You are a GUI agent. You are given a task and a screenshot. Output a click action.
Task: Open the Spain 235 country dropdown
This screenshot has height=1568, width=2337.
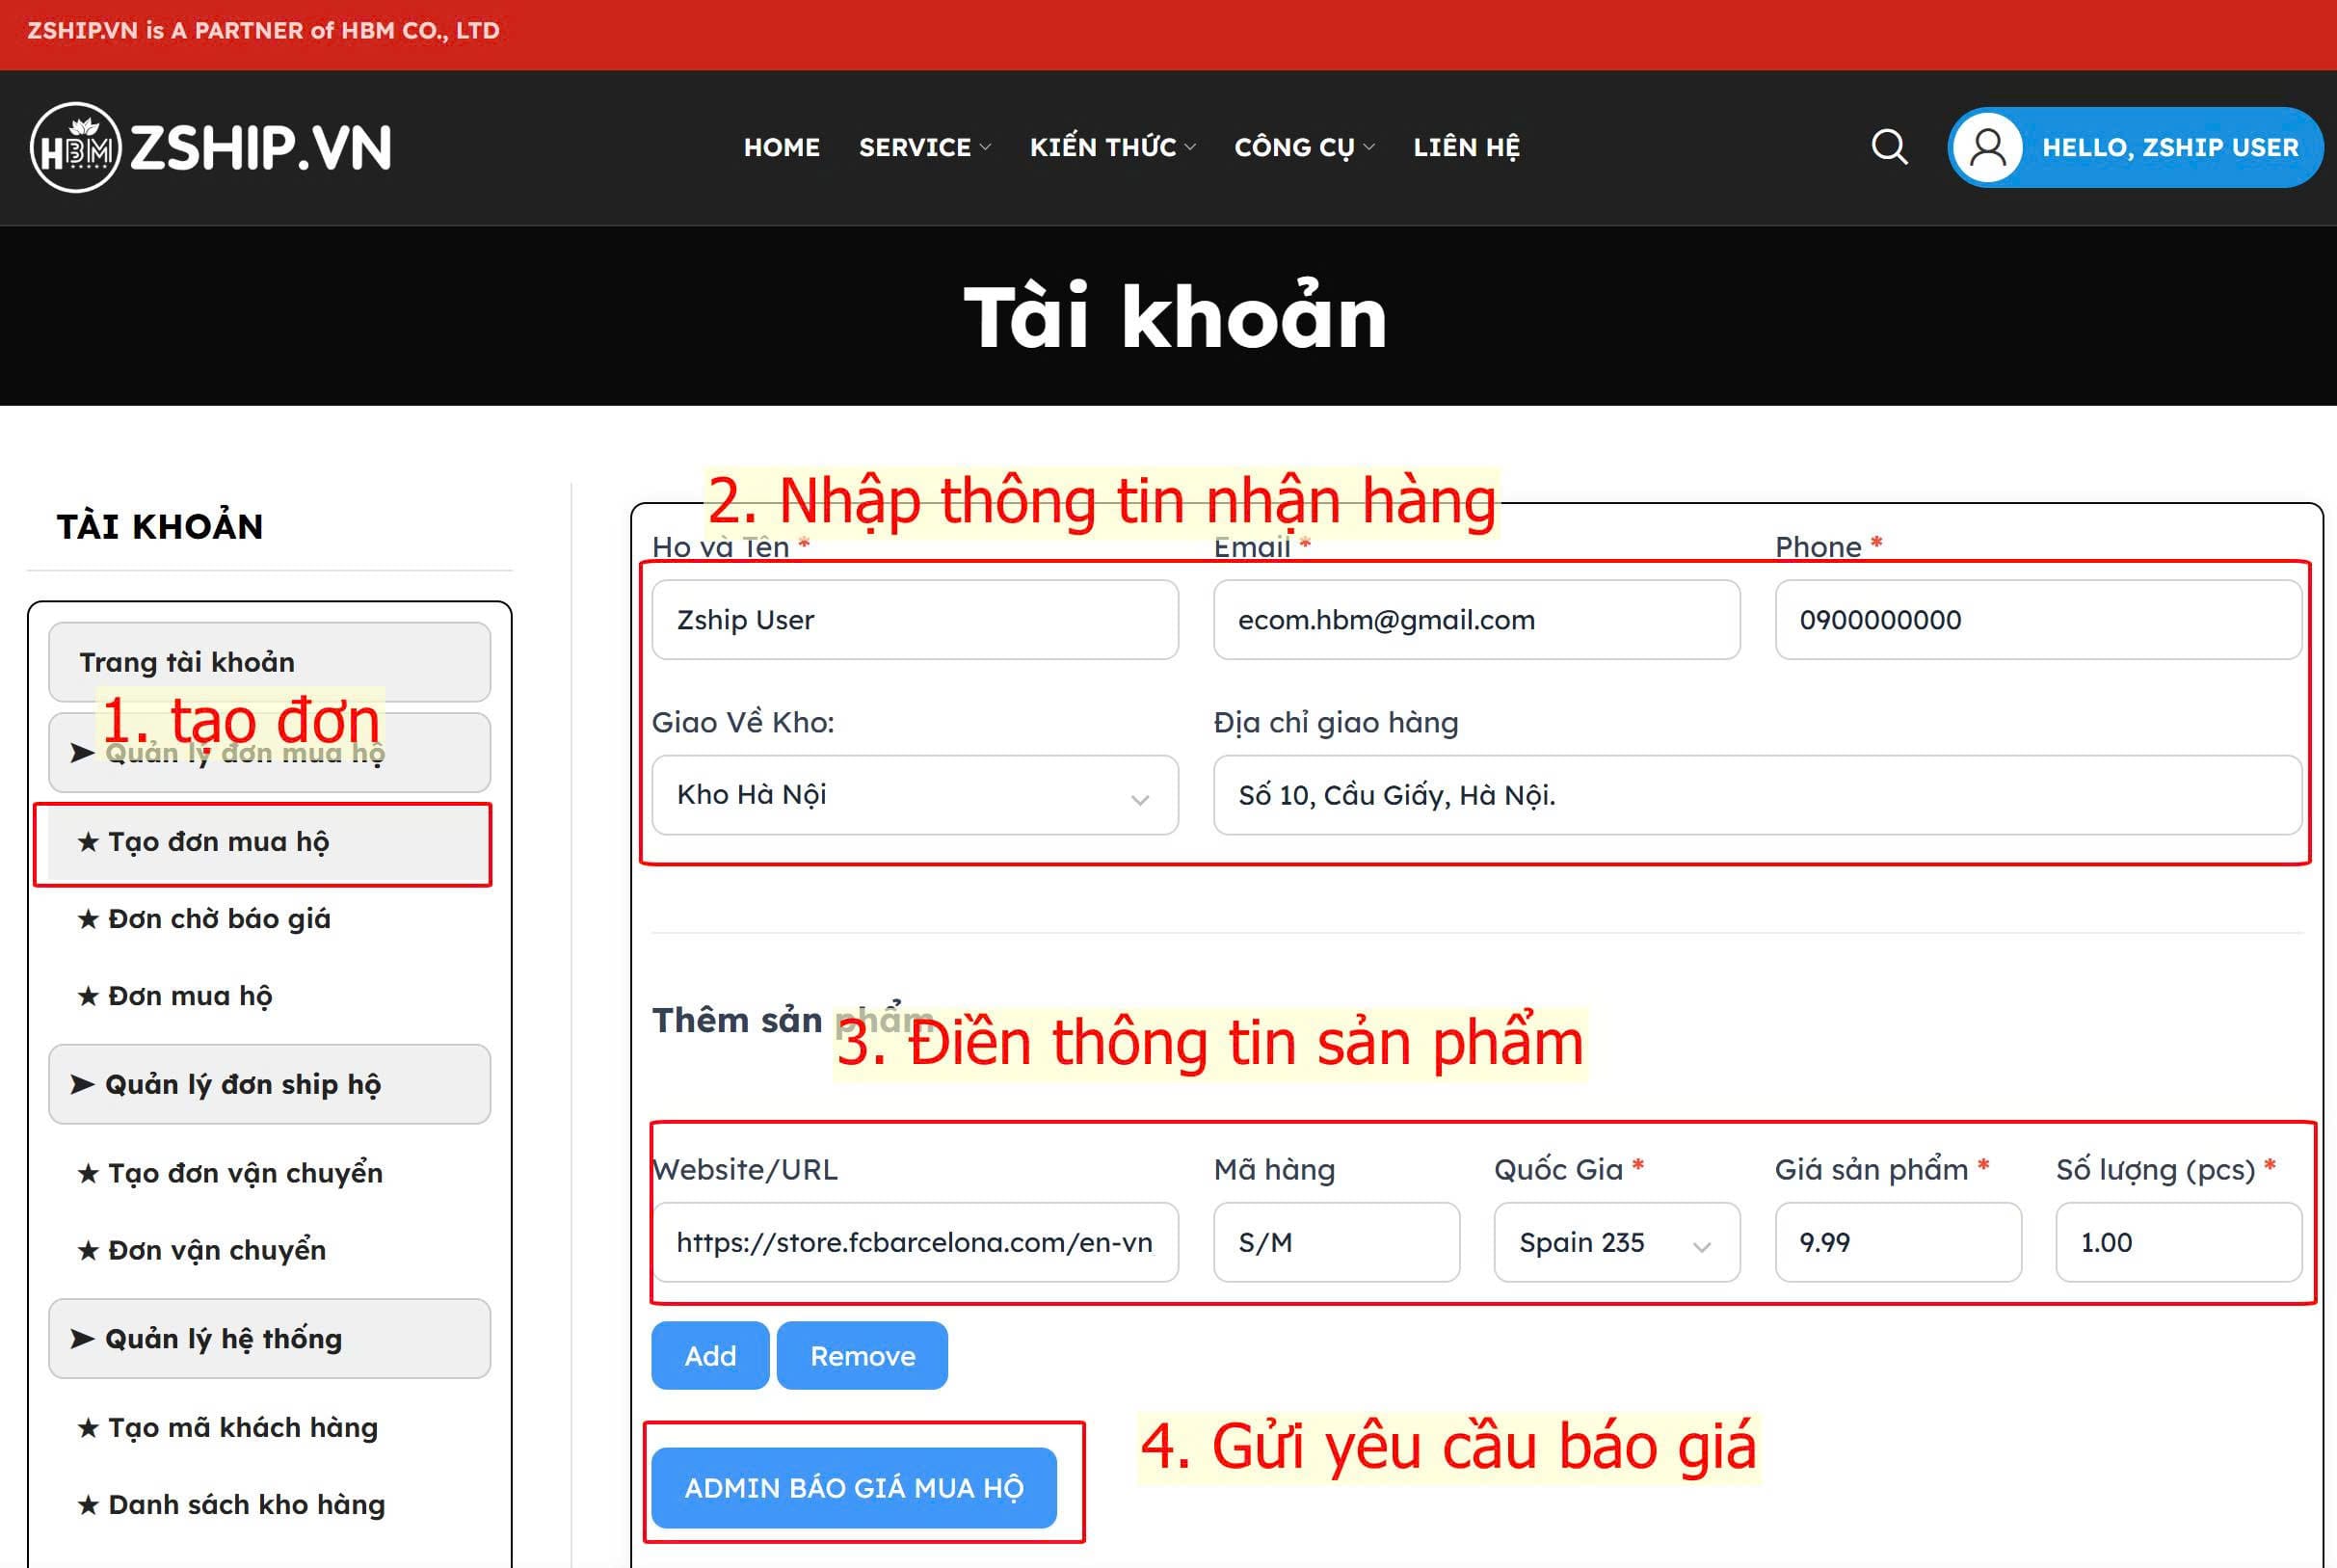(1616, 1242)
